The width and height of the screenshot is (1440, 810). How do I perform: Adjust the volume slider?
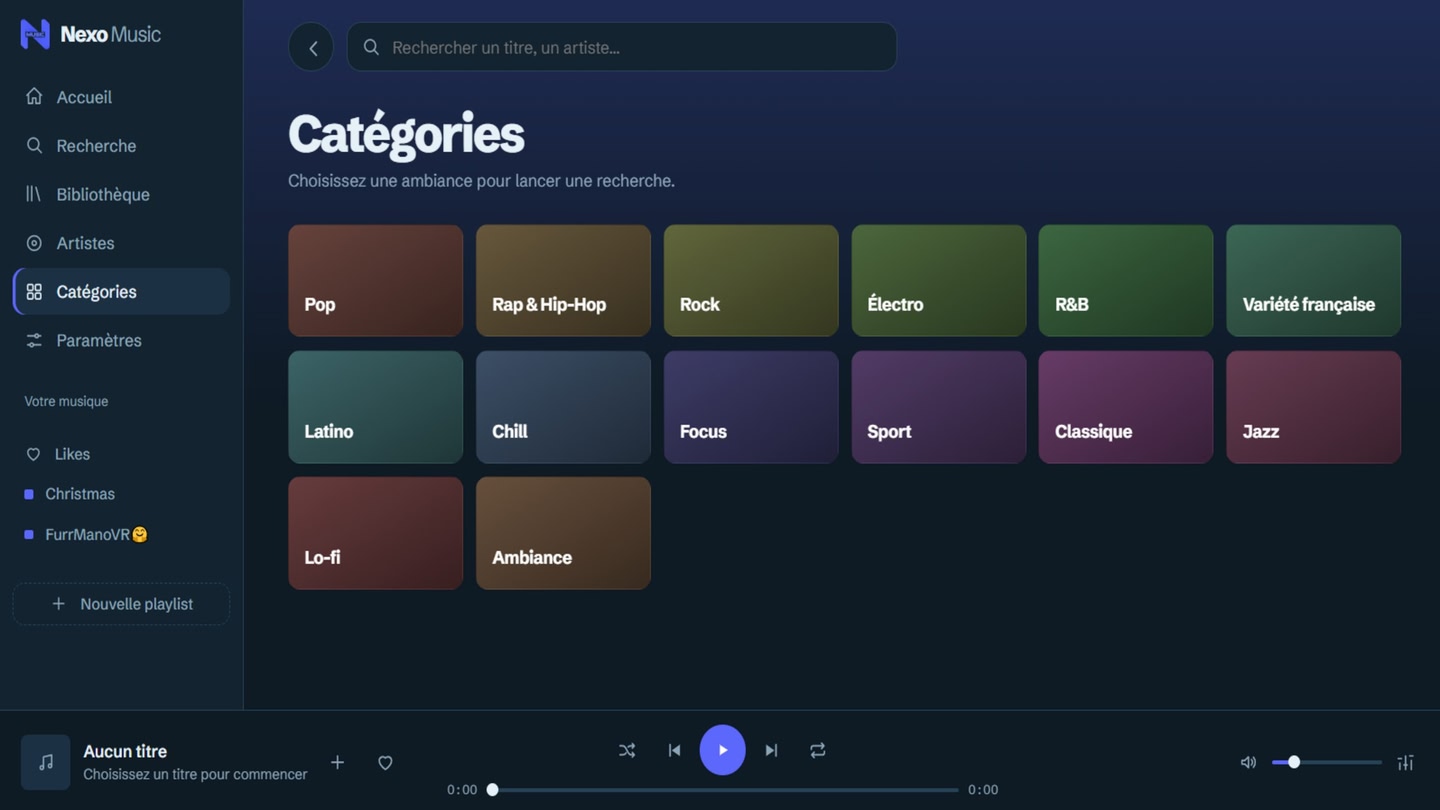pos(1326,762)
